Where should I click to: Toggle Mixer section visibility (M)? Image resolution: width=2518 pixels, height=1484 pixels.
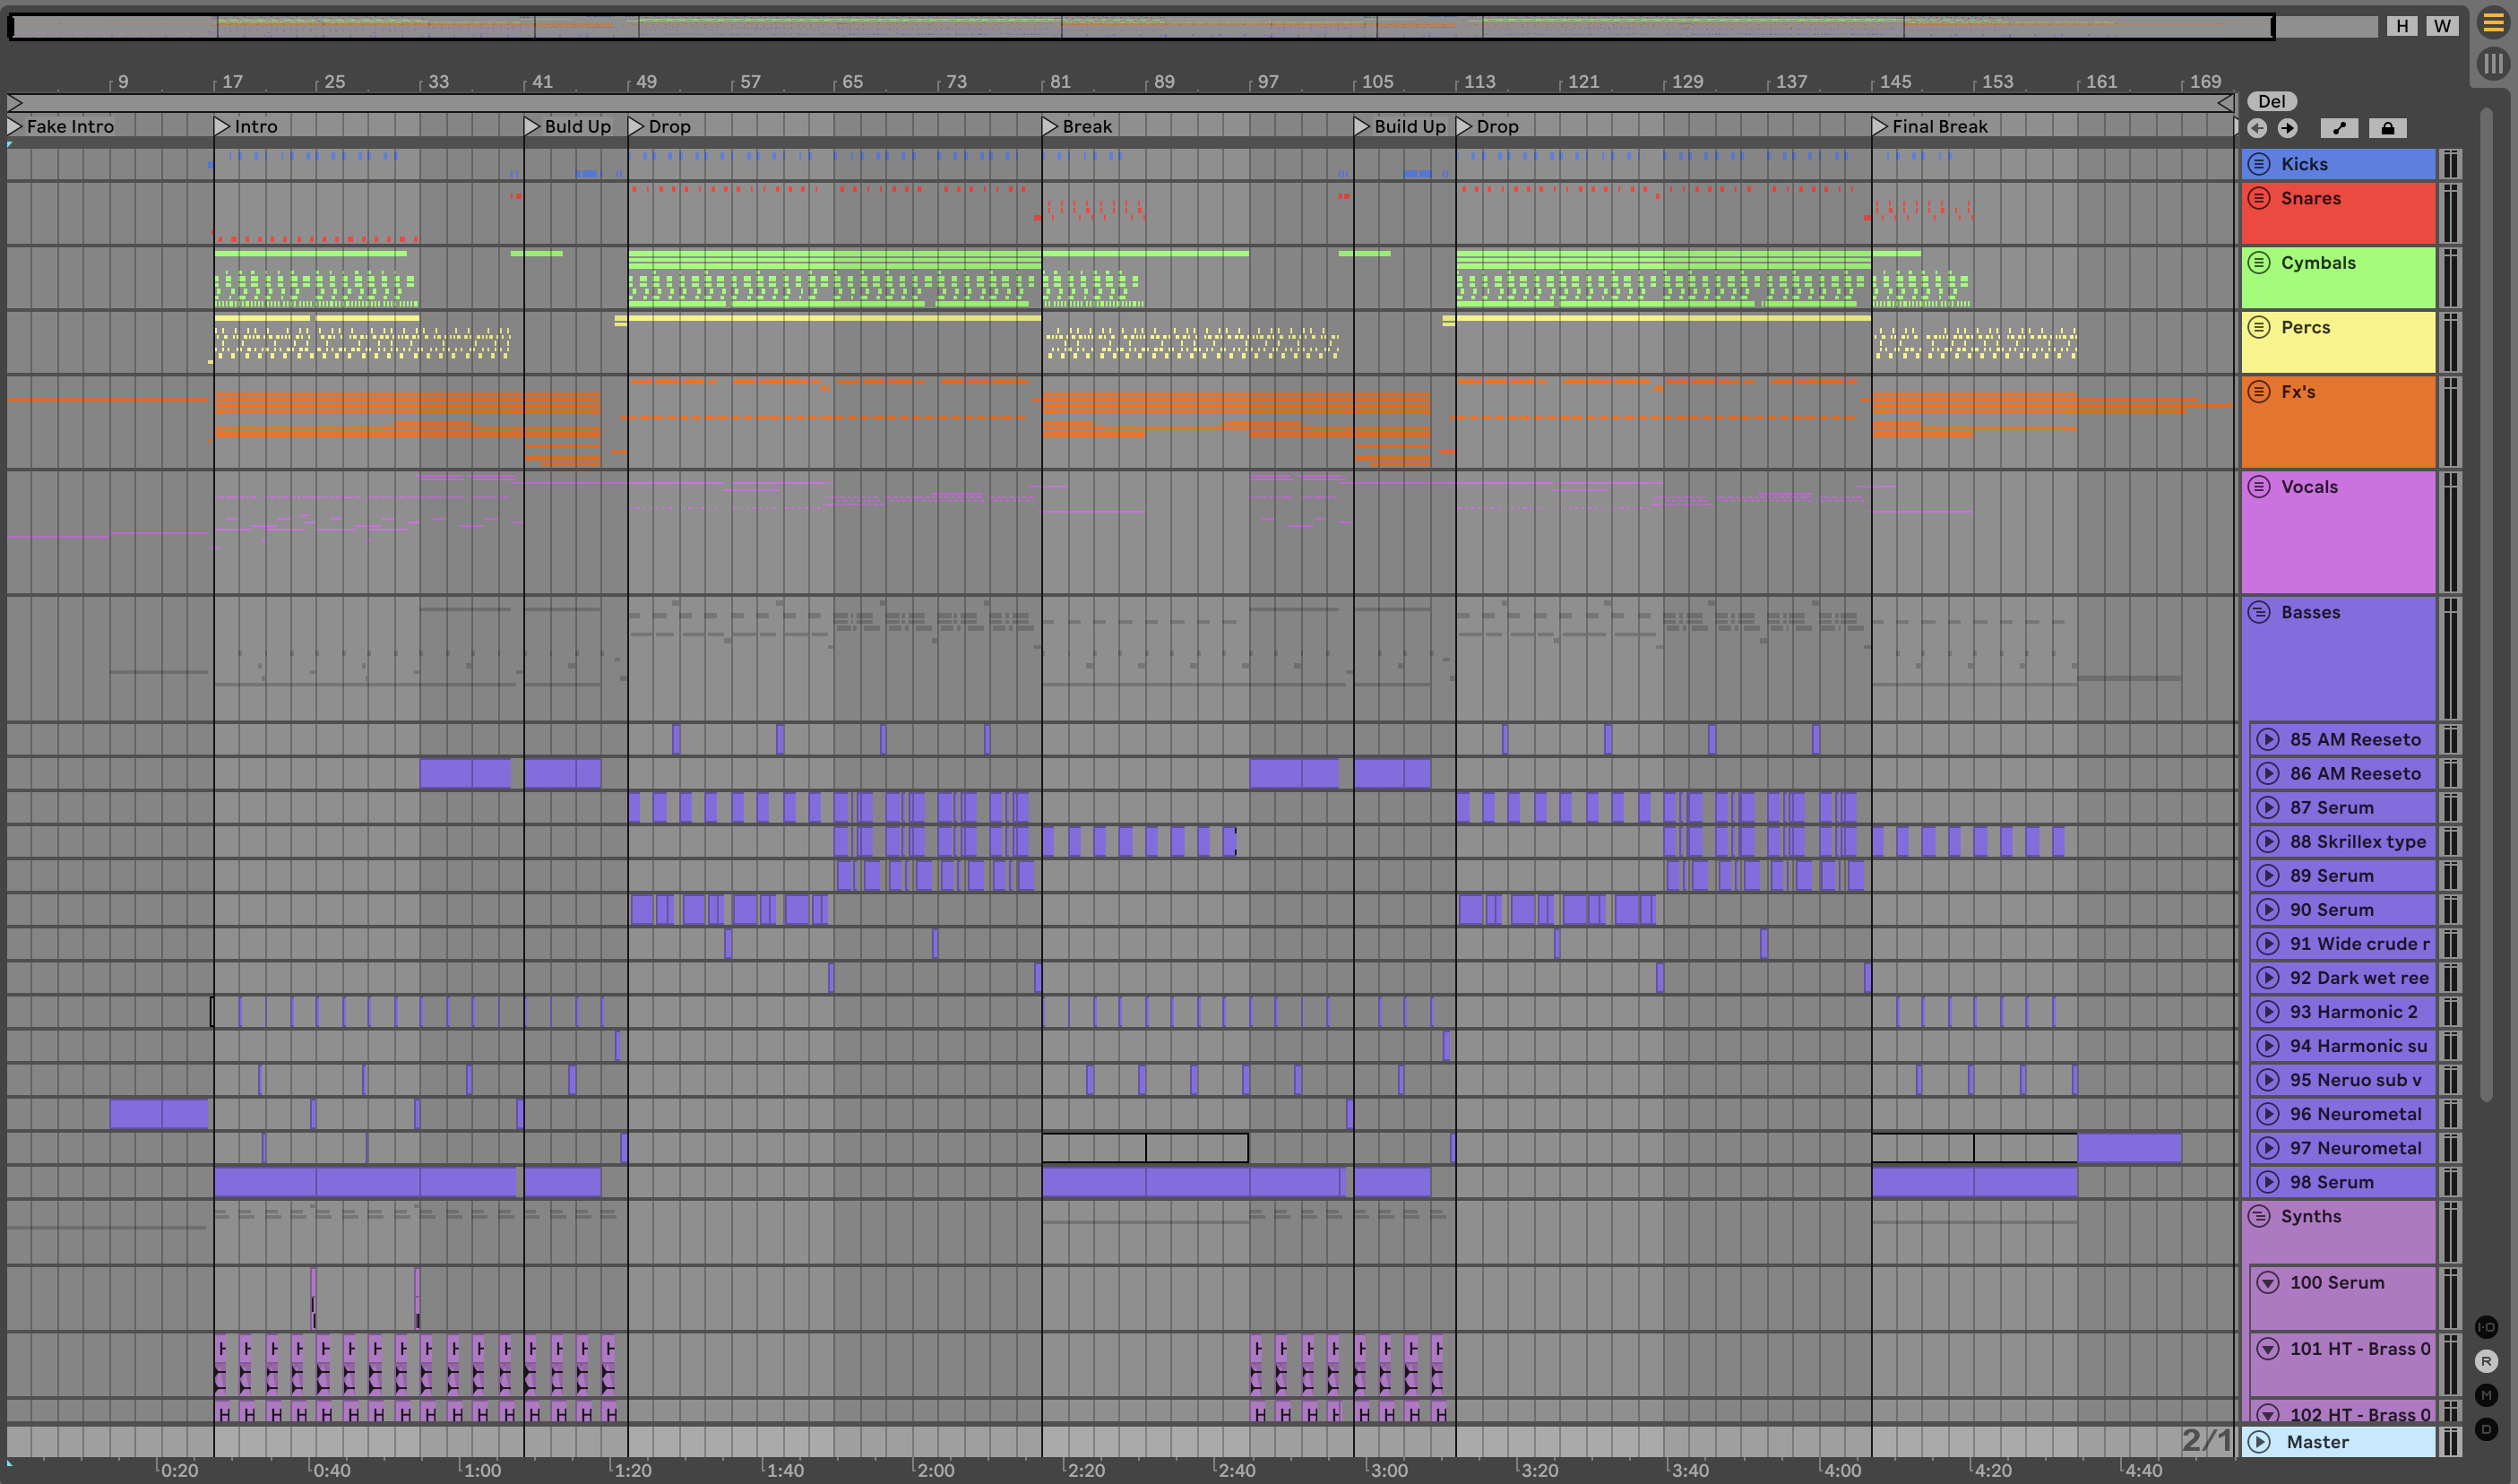click(2486, 1395)
